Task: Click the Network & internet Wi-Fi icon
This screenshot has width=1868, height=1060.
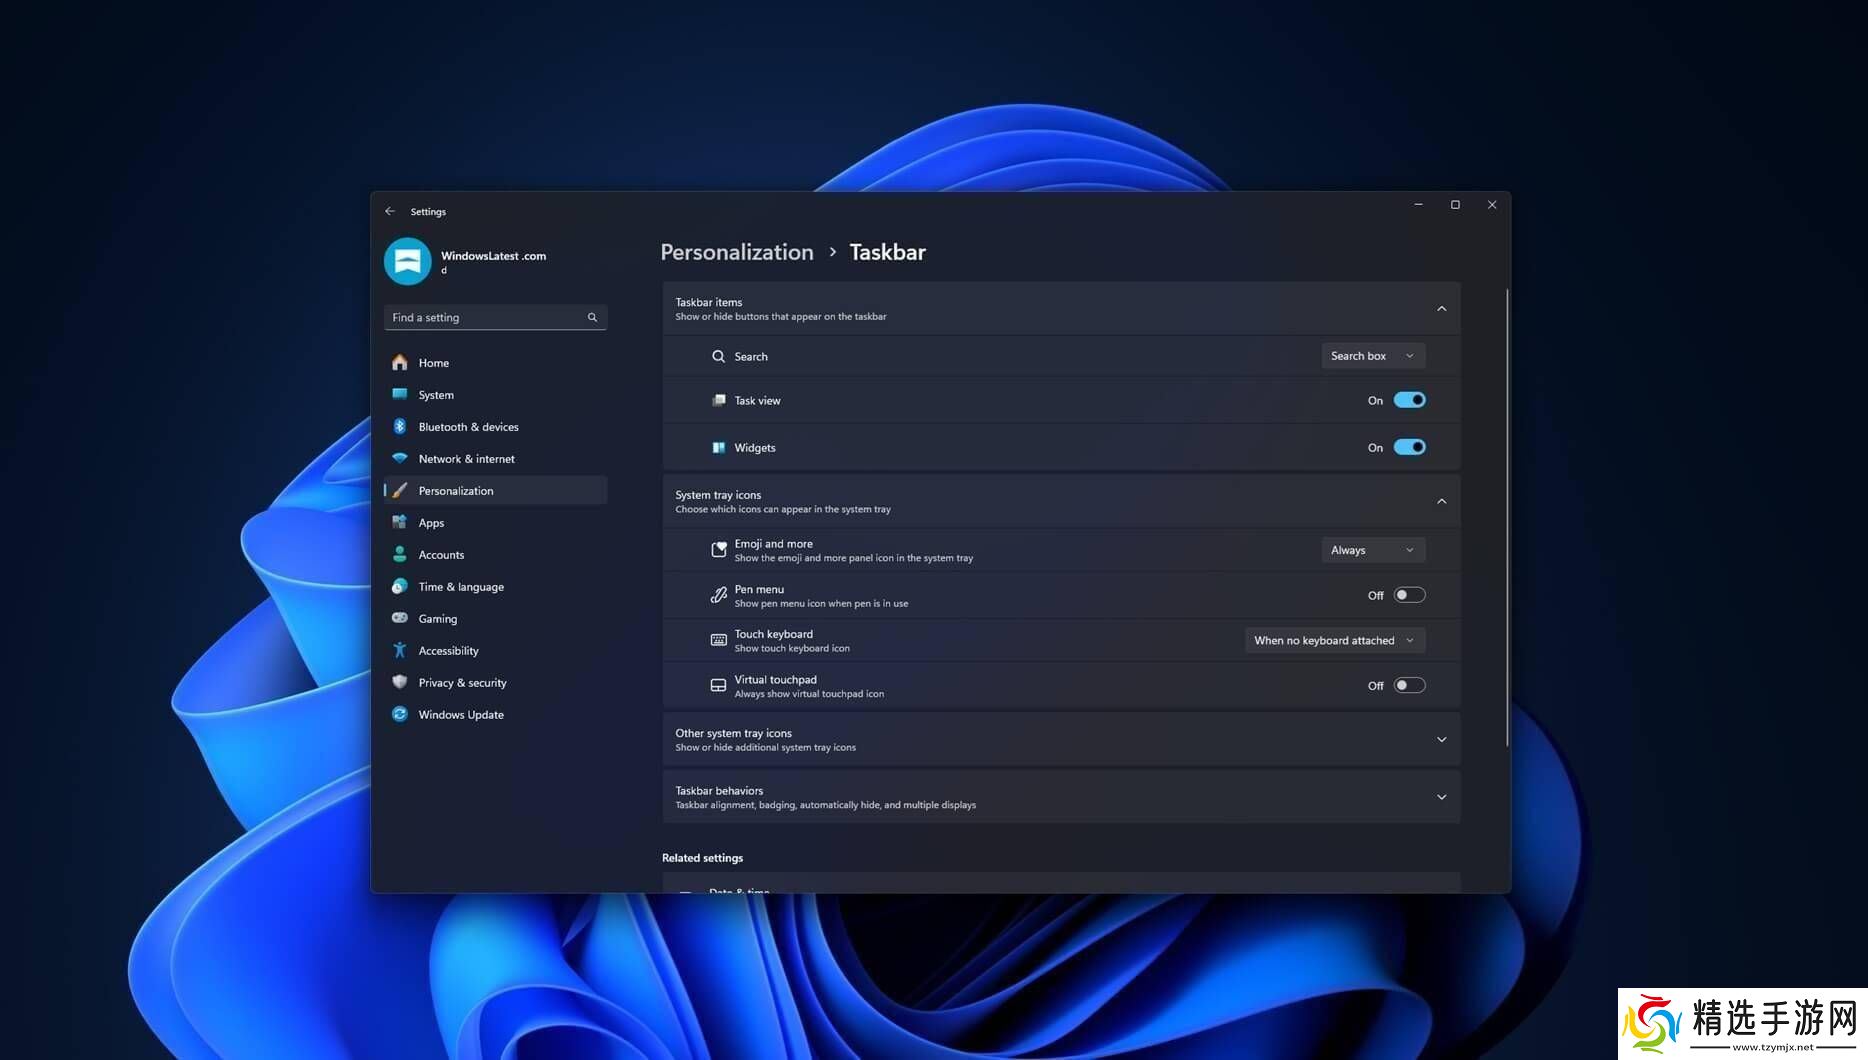Action: pyautogui.click(x=400, y=459)
